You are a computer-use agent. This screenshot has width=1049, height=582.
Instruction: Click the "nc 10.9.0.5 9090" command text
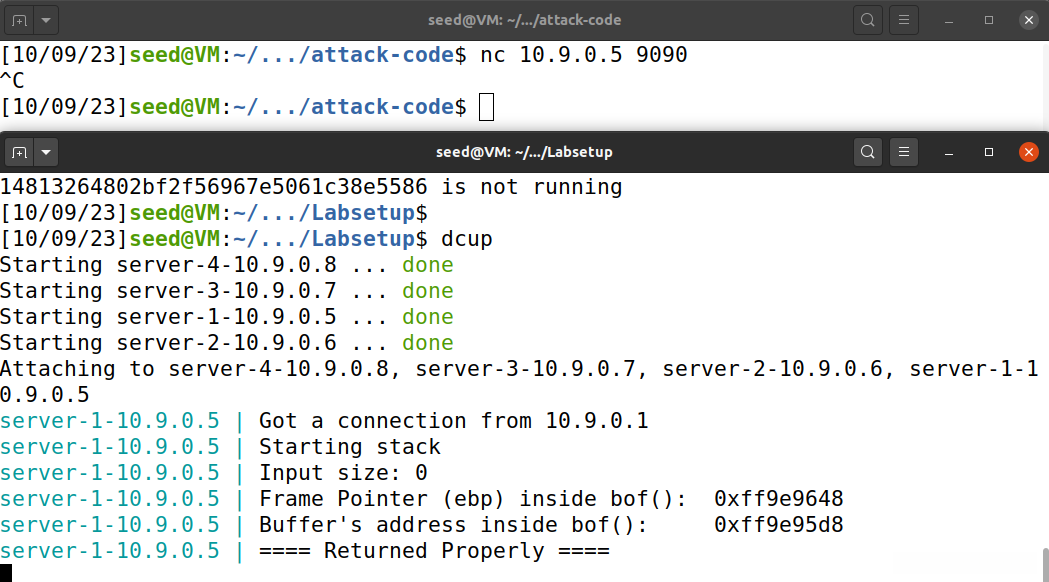tap(584, 55)
